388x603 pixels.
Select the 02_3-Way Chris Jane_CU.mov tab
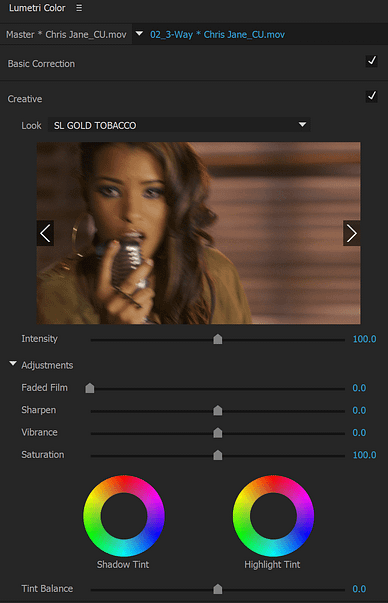[217, 35]
